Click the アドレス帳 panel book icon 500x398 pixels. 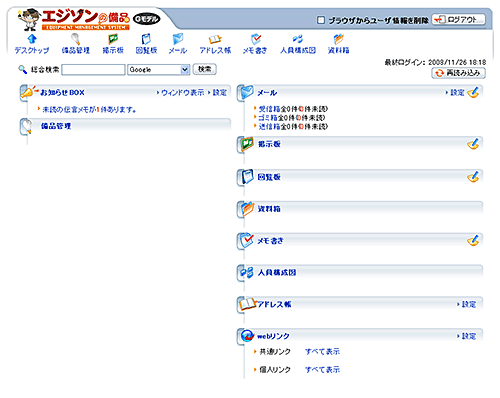[248, 304]
